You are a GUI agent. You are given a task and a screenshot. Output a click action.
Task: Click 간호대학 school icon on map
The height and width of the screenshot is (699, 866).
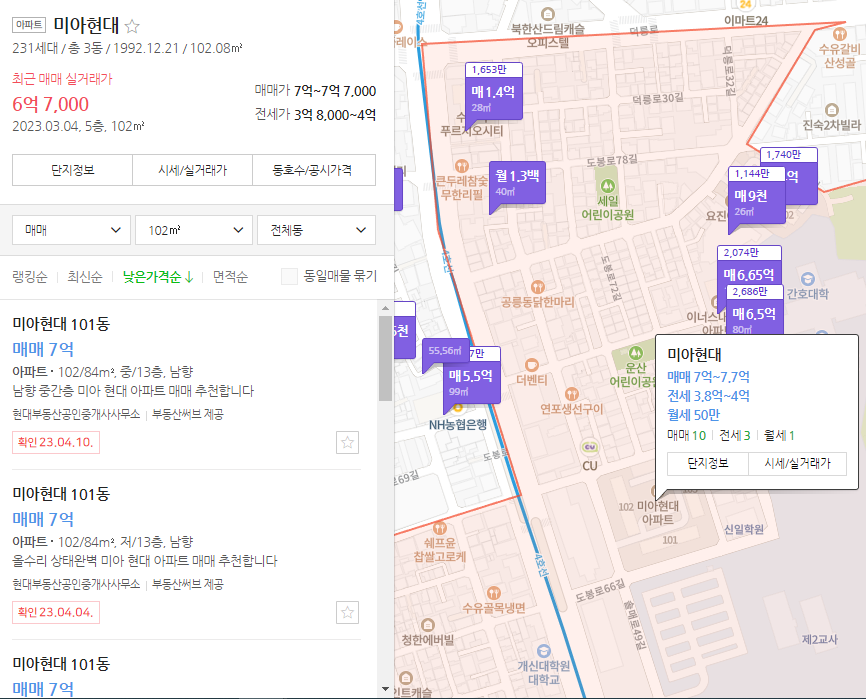[x=807, y=278]
